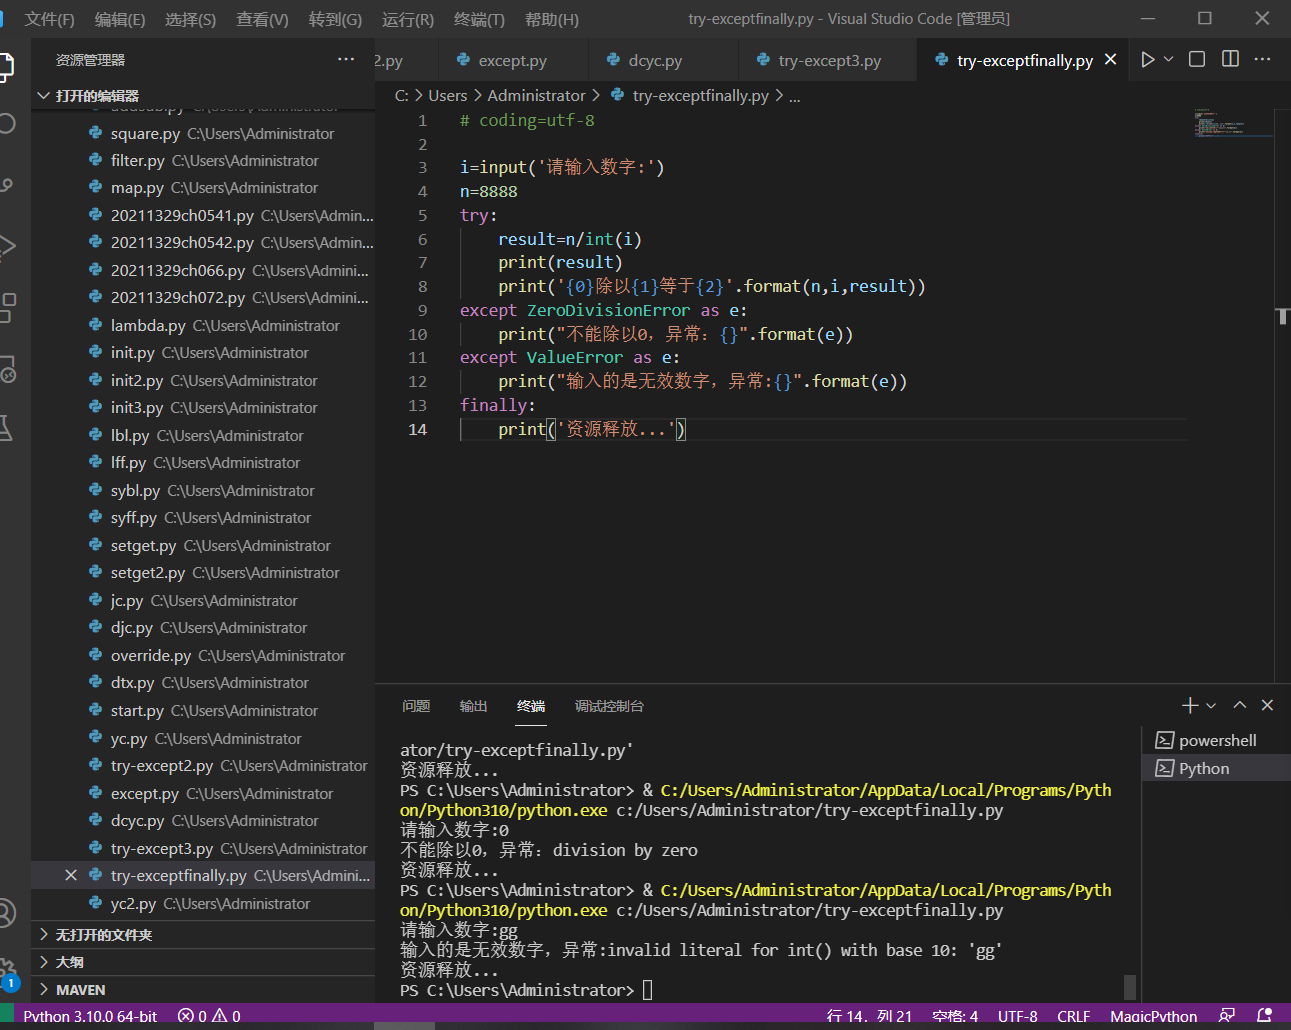Select Python 3.10.0 64-bit interpreter
Screen dimensions: 1291x1030
click(x=90, y=1016)
